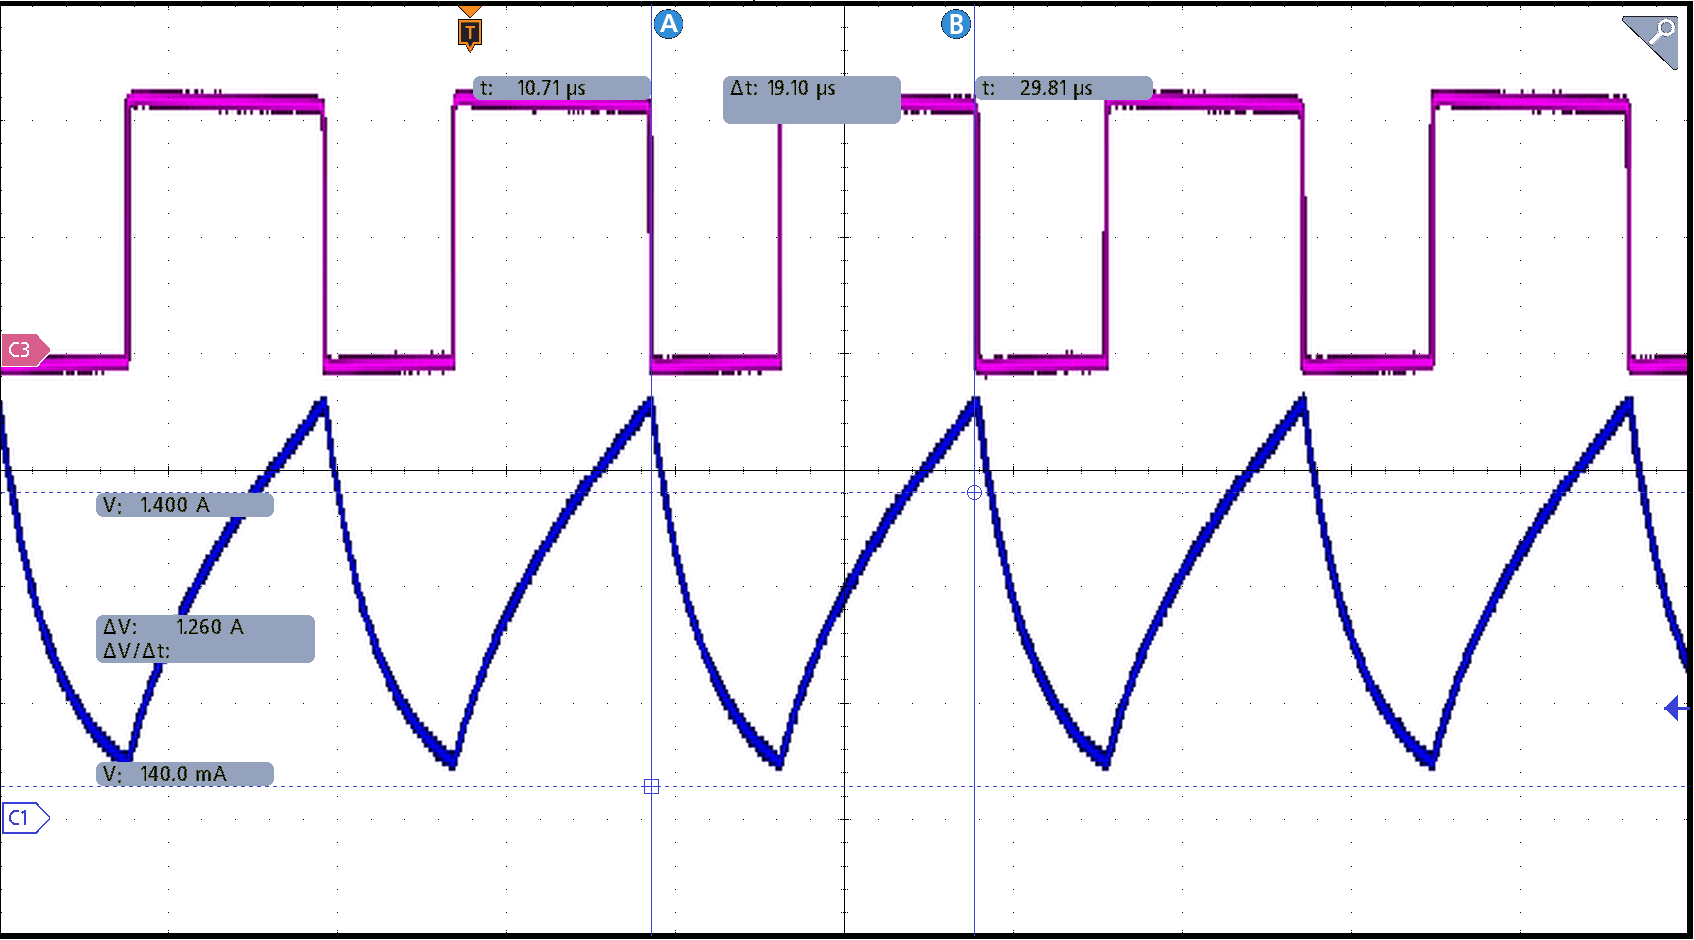
Task: Click the t: 10.71 µs cursor readout
Action: pos(561,88)
